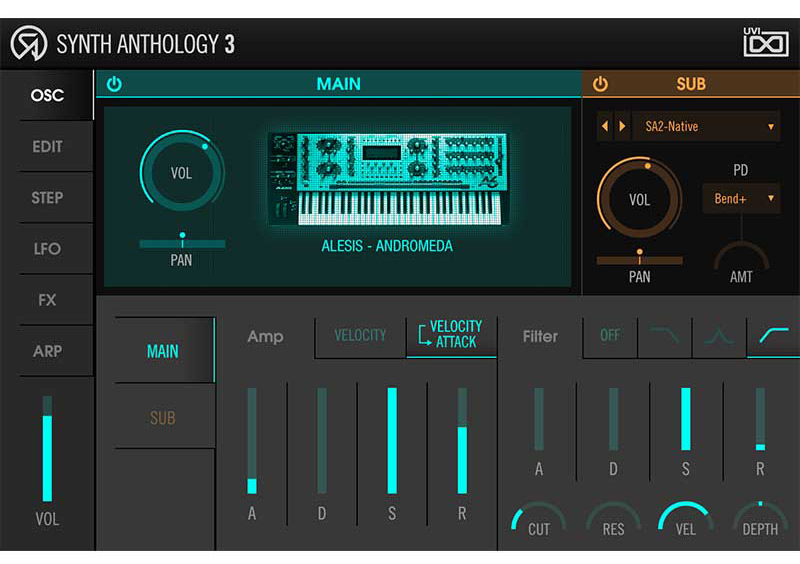Image resolution: width=800 pixels, height=564 pixels.
Task: Open the FX page tab
Action: click(x=47, y=300)
